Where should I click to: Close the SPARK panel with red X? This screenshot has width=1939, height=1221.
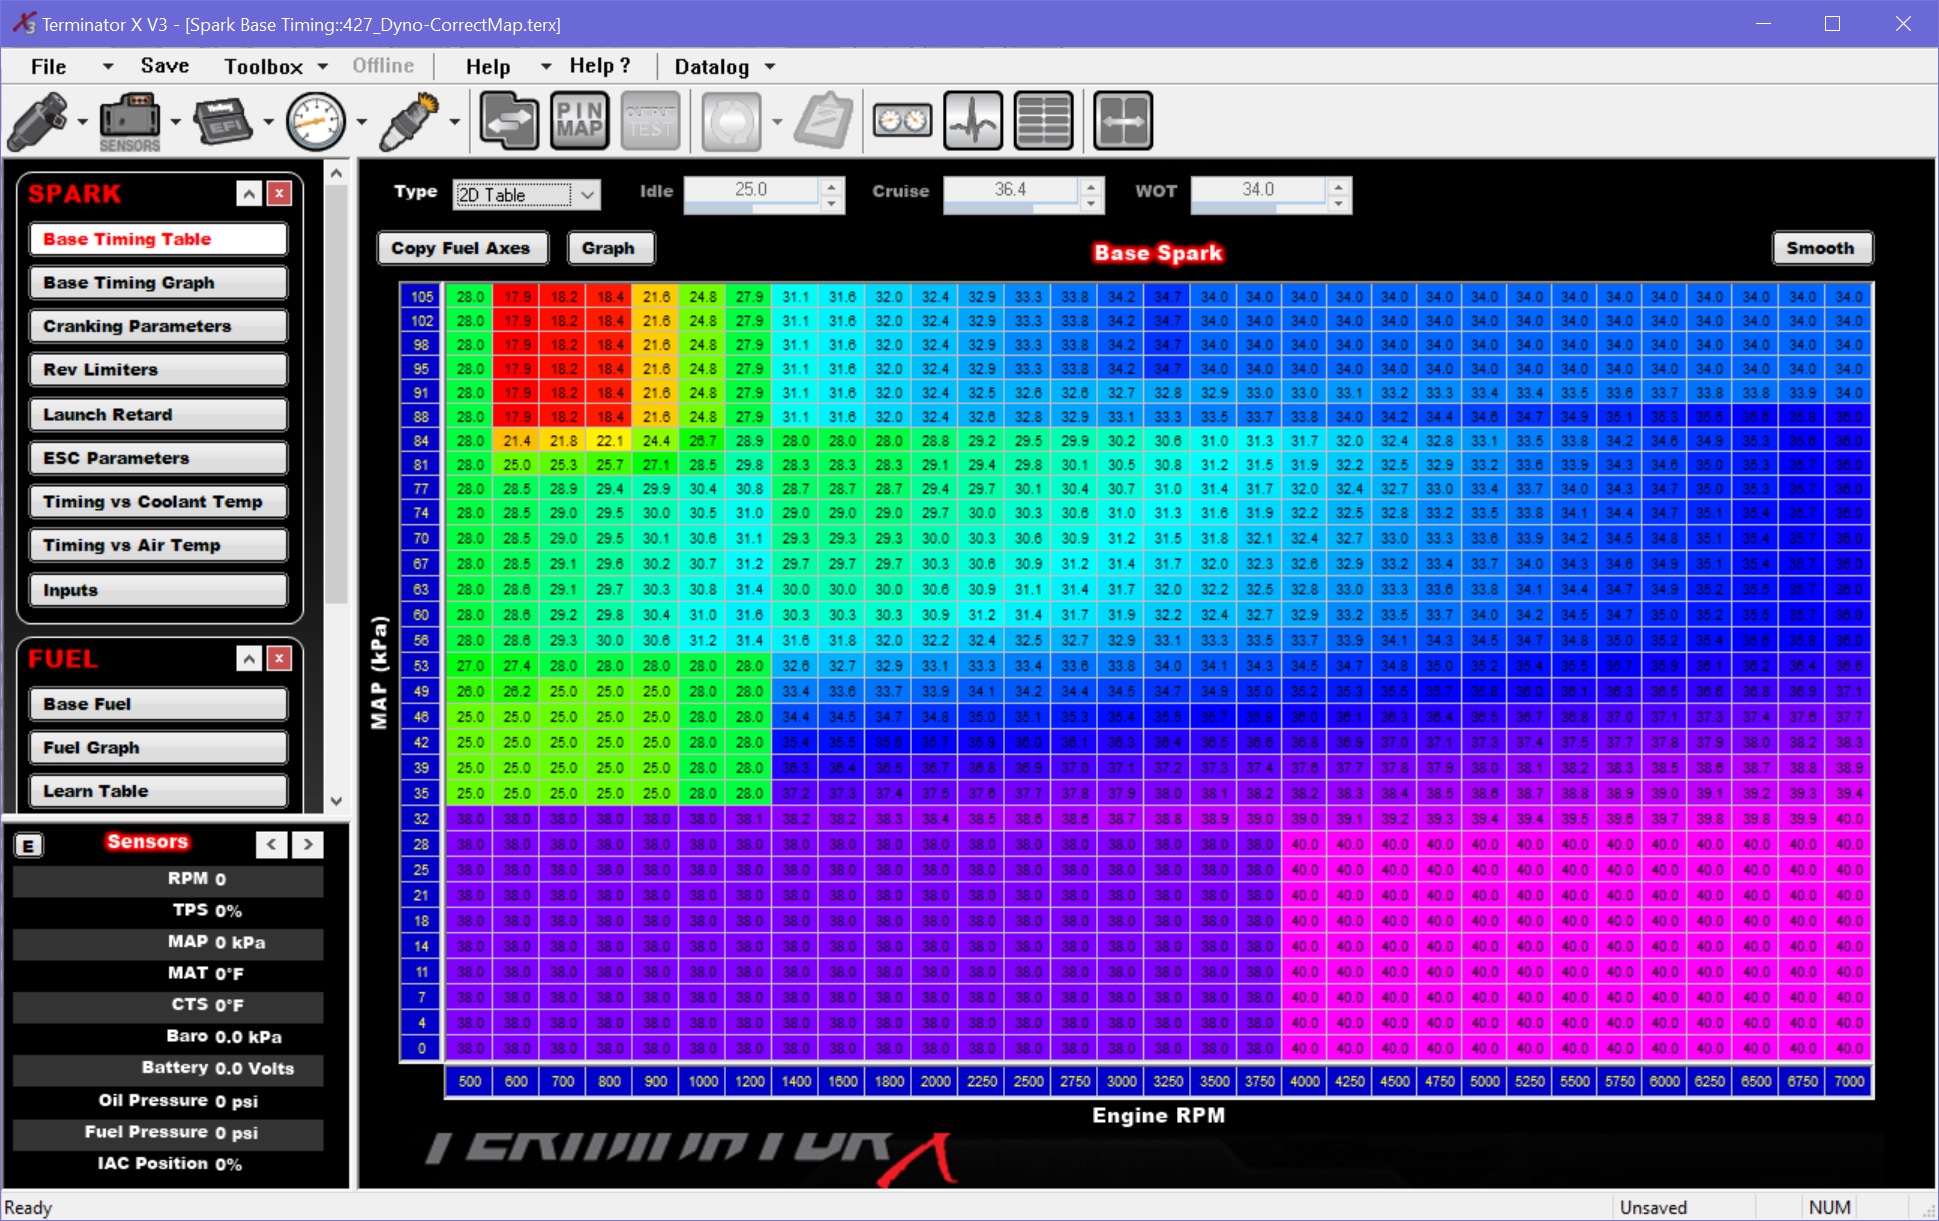tap(280, 193)
